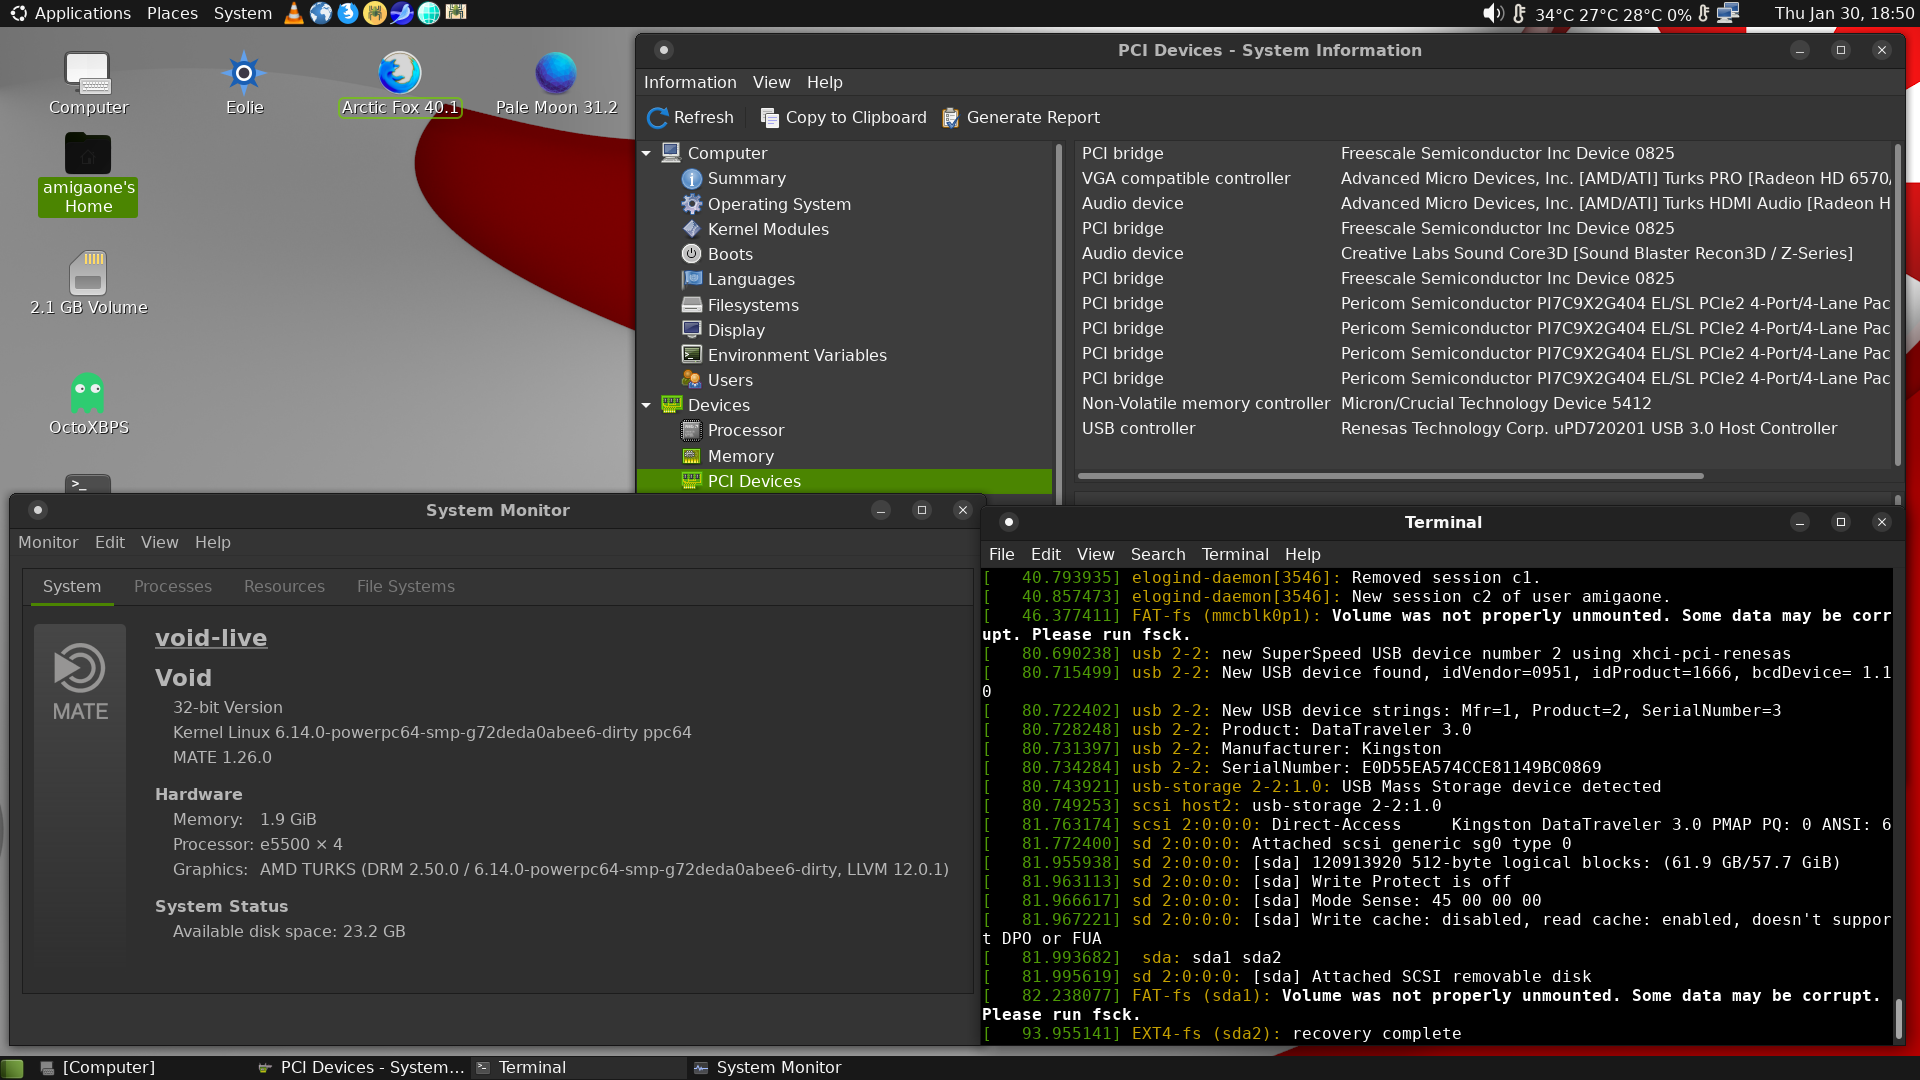Open Information menu in System Information
This screenshot has width=1920, height=1080.
690,82
